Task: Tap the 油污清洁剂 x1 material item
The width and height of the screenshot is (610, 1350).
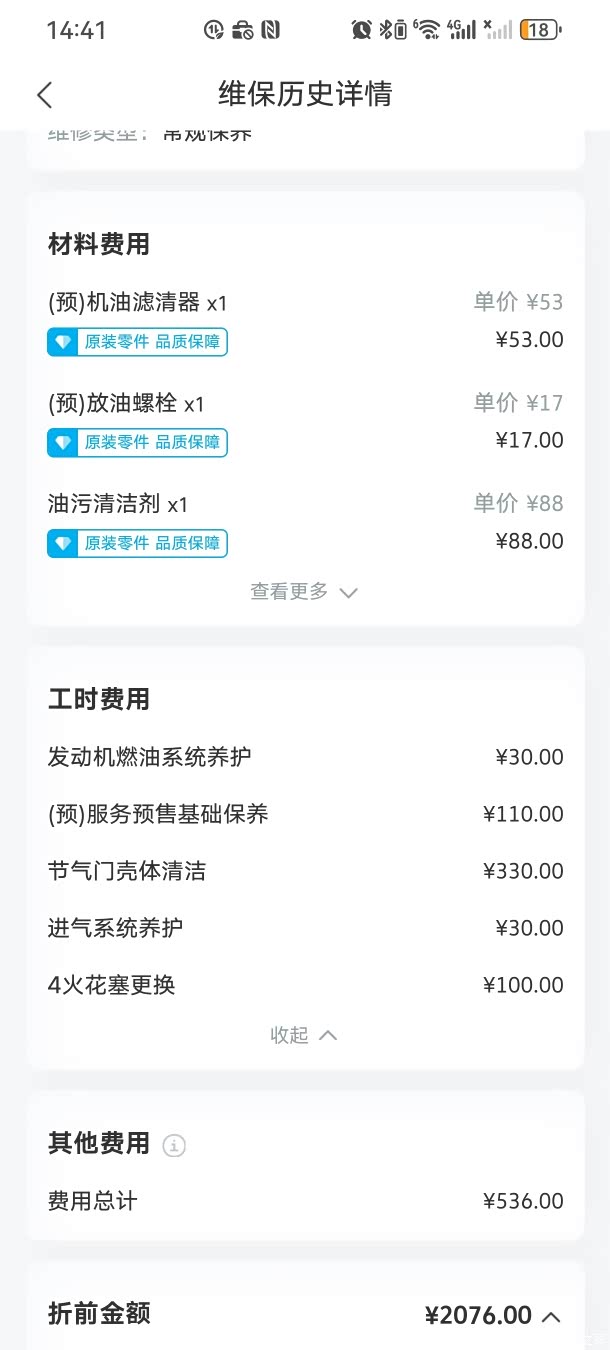Action: (118, 504)
